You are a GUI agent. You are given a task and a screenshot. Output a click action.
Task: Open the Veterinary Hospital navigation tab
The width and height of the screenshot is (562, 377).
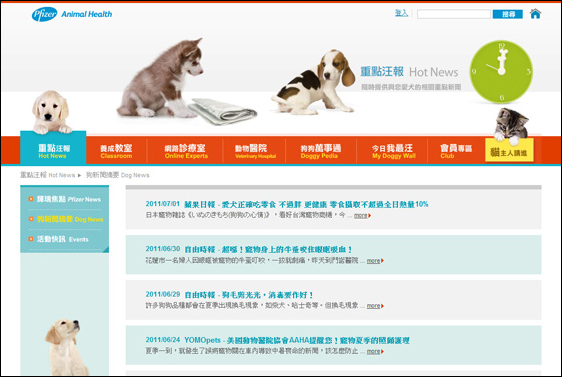254,151
